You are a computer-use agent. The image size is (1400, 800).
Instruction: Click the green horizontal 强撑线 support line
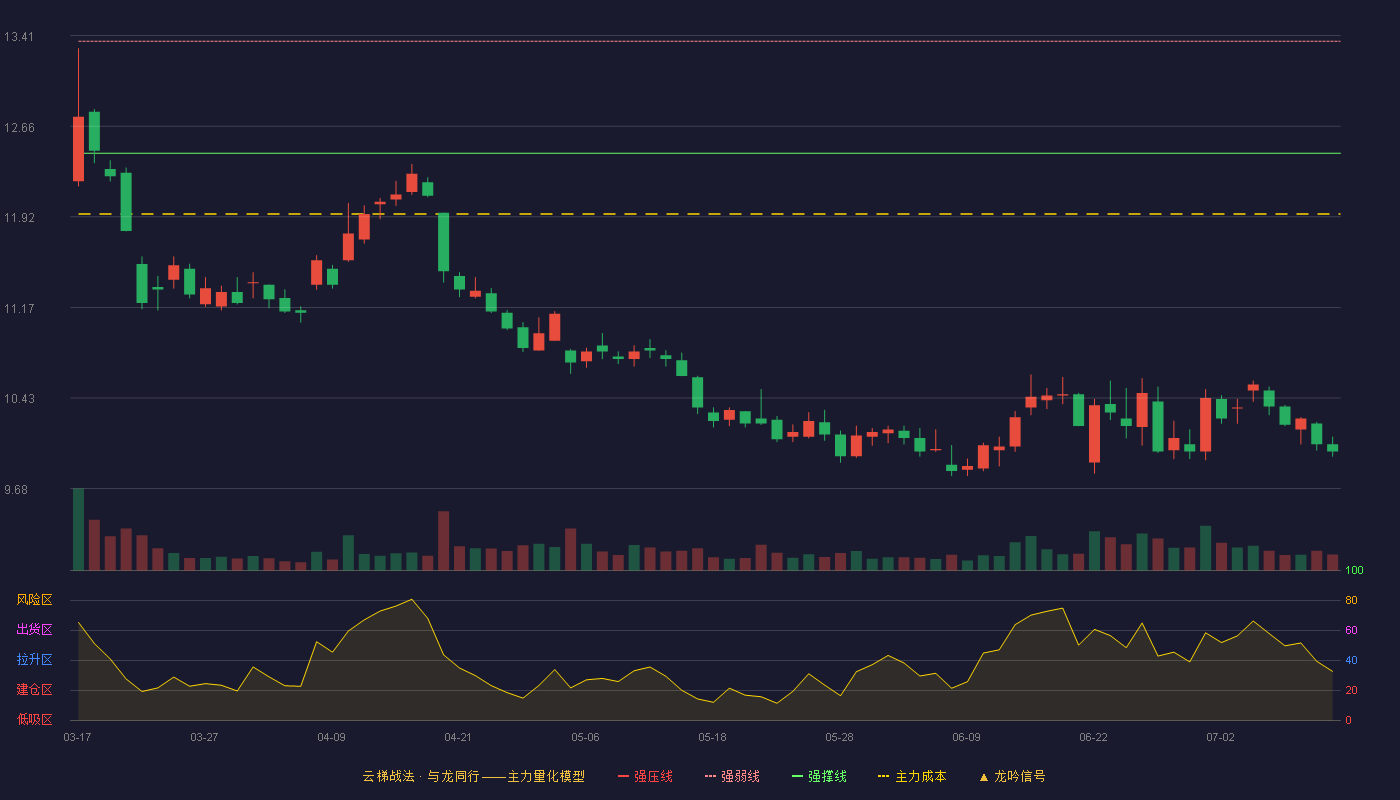pos(709,153)
